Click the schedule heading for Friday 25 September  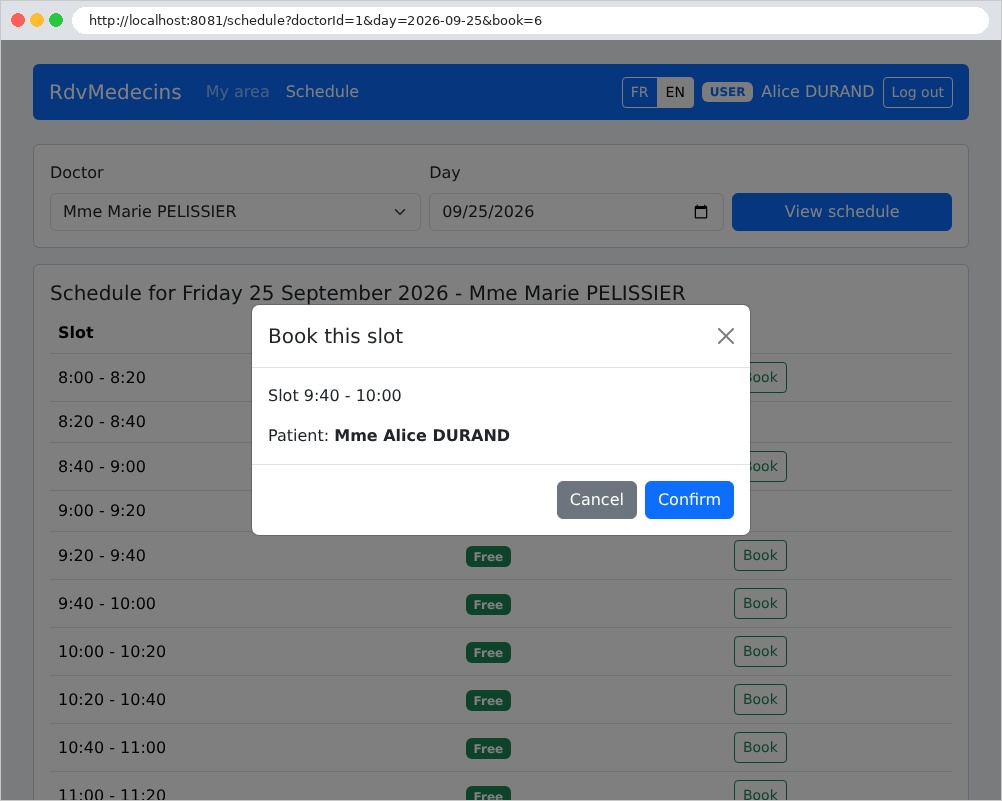[x=367, y=293]
